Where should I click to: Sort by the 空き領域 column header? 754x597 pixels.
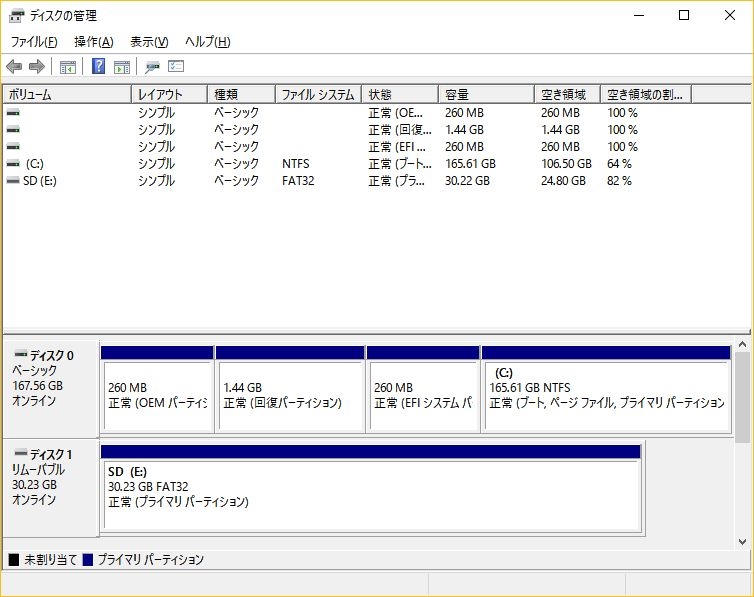(568, 94)
